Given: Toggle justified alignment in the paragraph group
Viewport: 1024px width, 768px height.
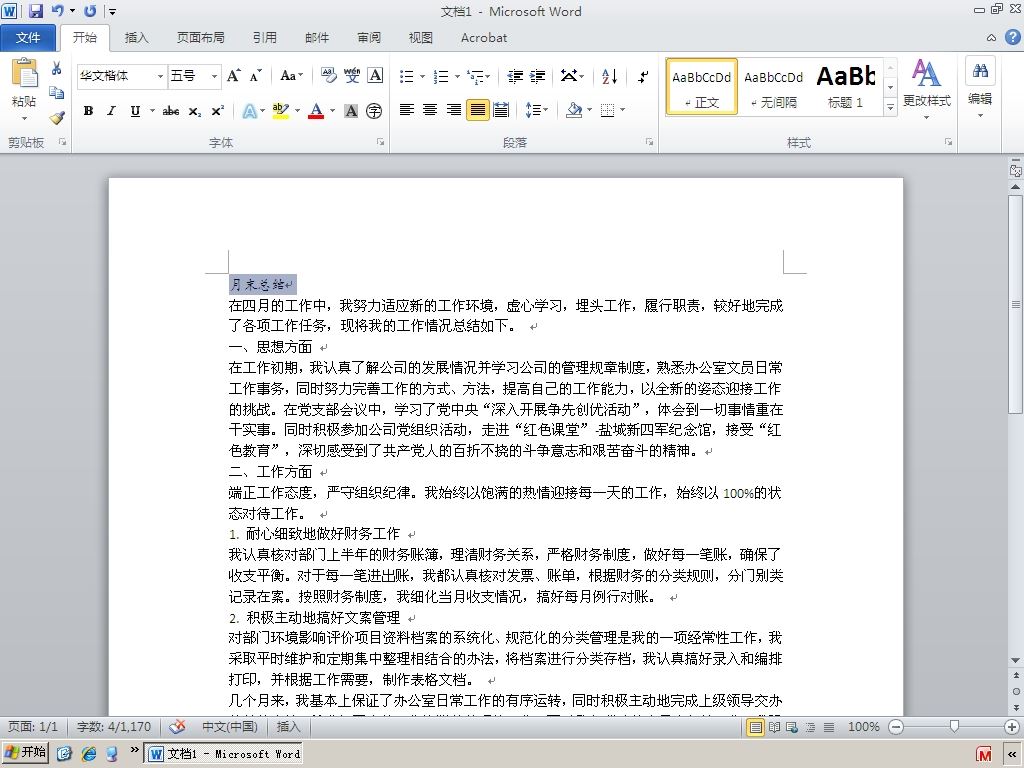Looking at the screenshot, I should (x=477, y=110).
